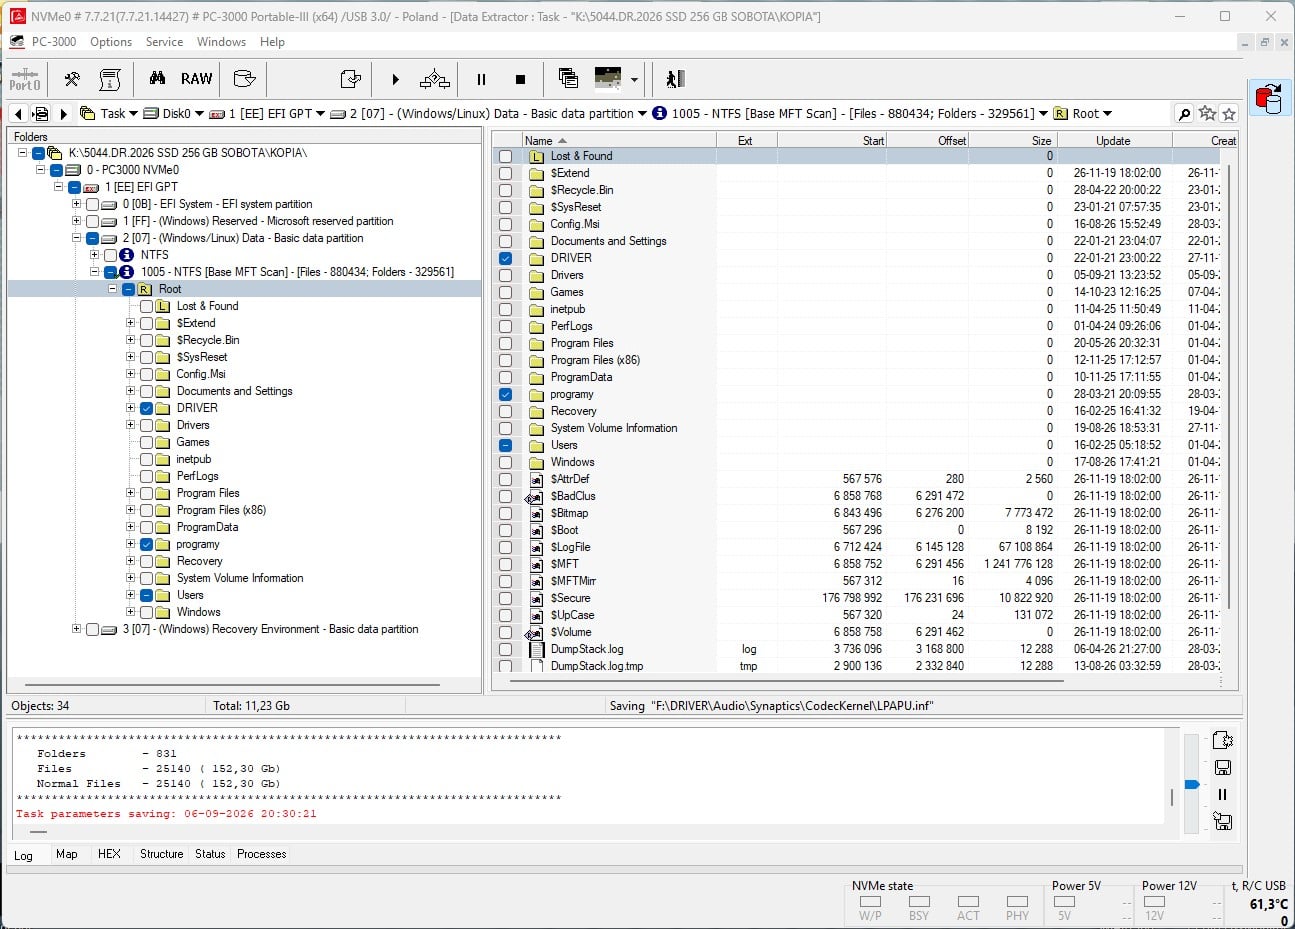Sort the file list by the Size column header

[1010, 141]
